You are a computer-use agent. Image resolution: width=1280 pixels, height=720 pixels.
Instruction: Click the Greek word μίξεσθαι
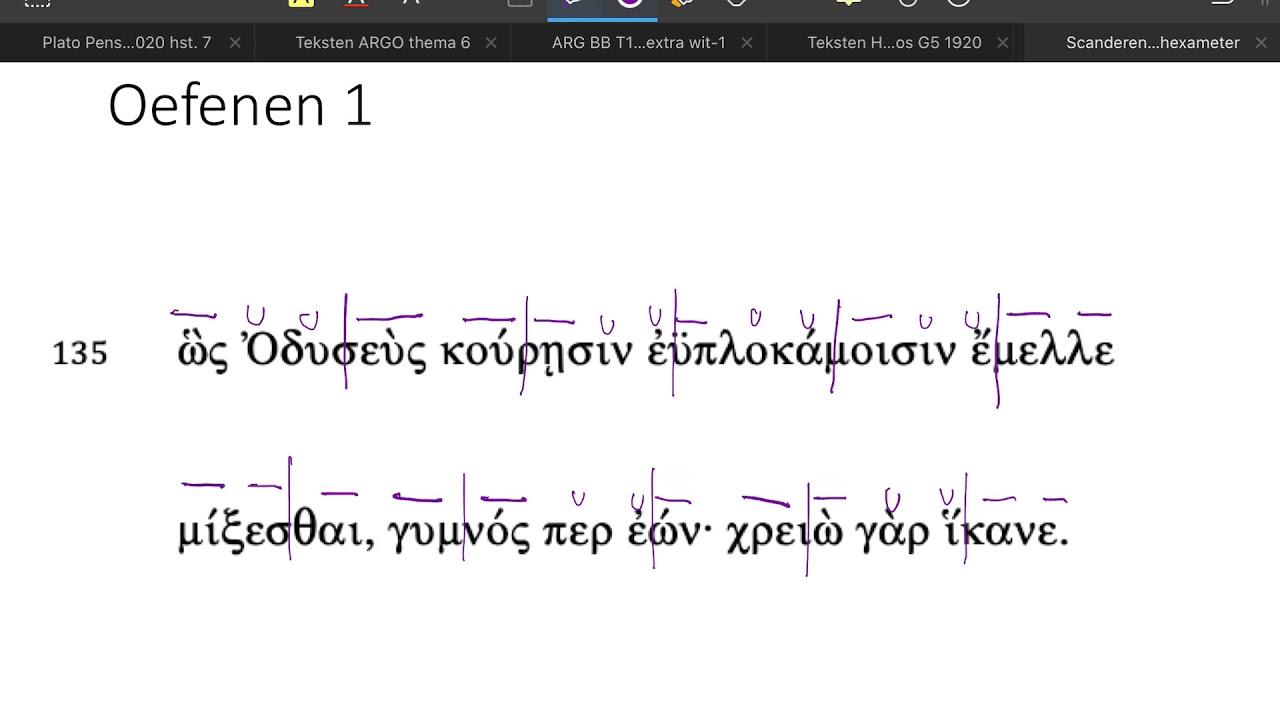click(276, 531)
